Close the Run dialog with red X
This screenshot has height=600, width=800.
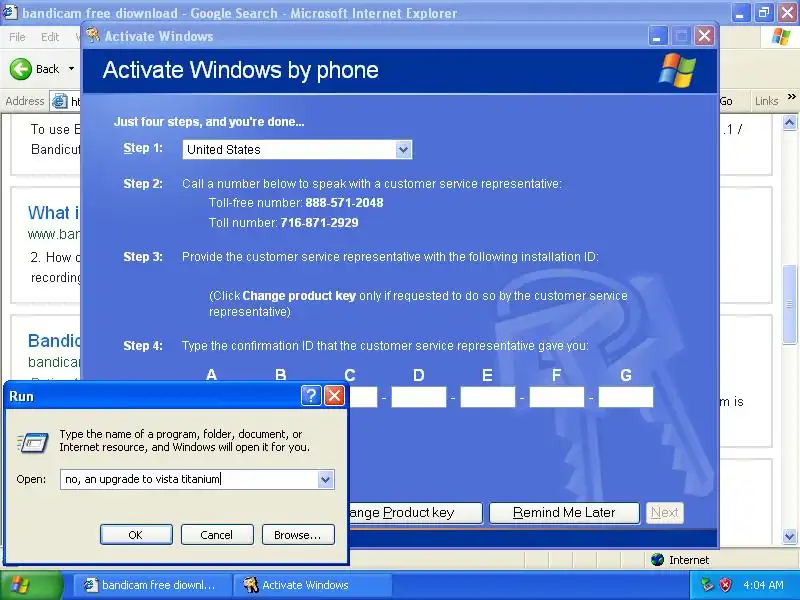click(x=334, y=395)
